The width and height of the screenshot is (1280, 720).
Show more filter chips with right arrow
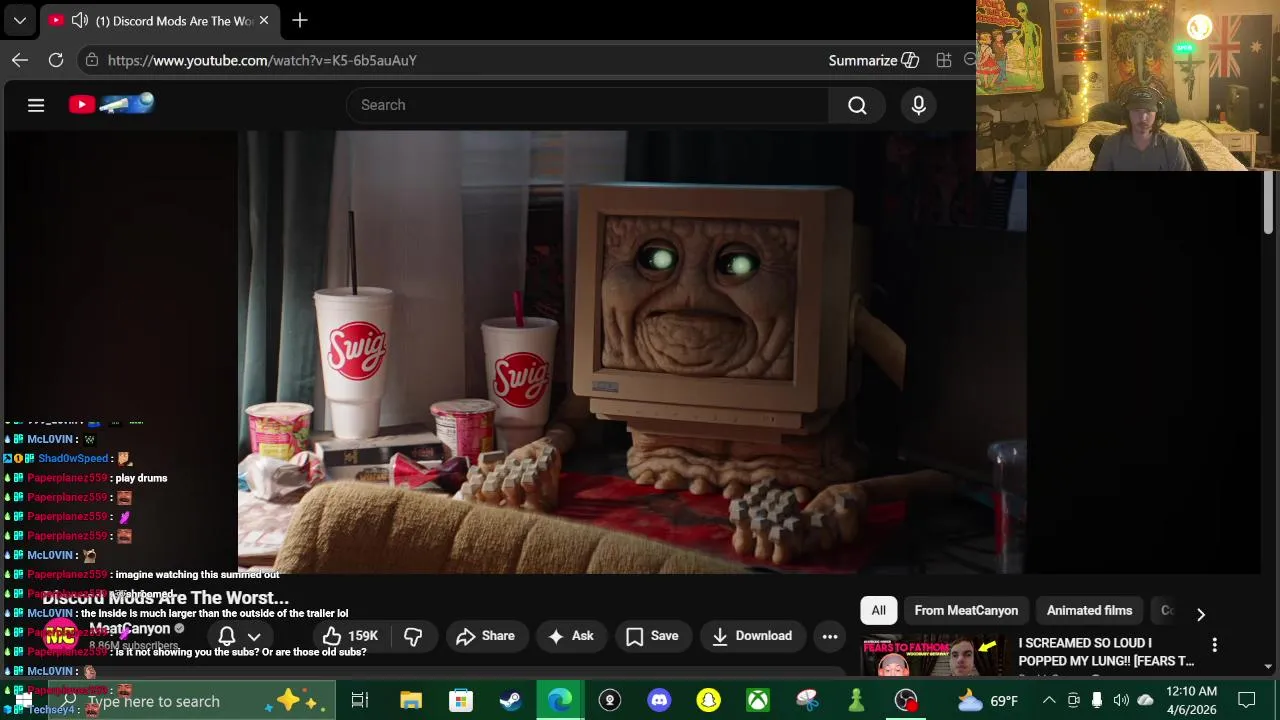1201,614
